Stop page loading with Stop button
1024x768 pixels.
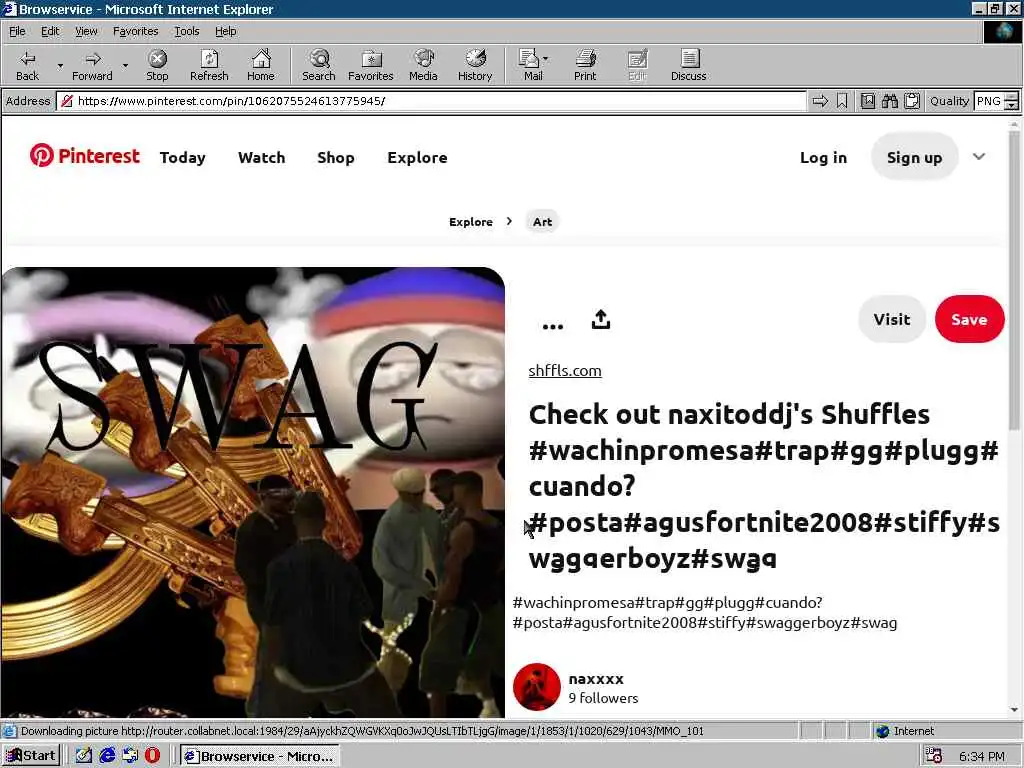coord(157,65)
